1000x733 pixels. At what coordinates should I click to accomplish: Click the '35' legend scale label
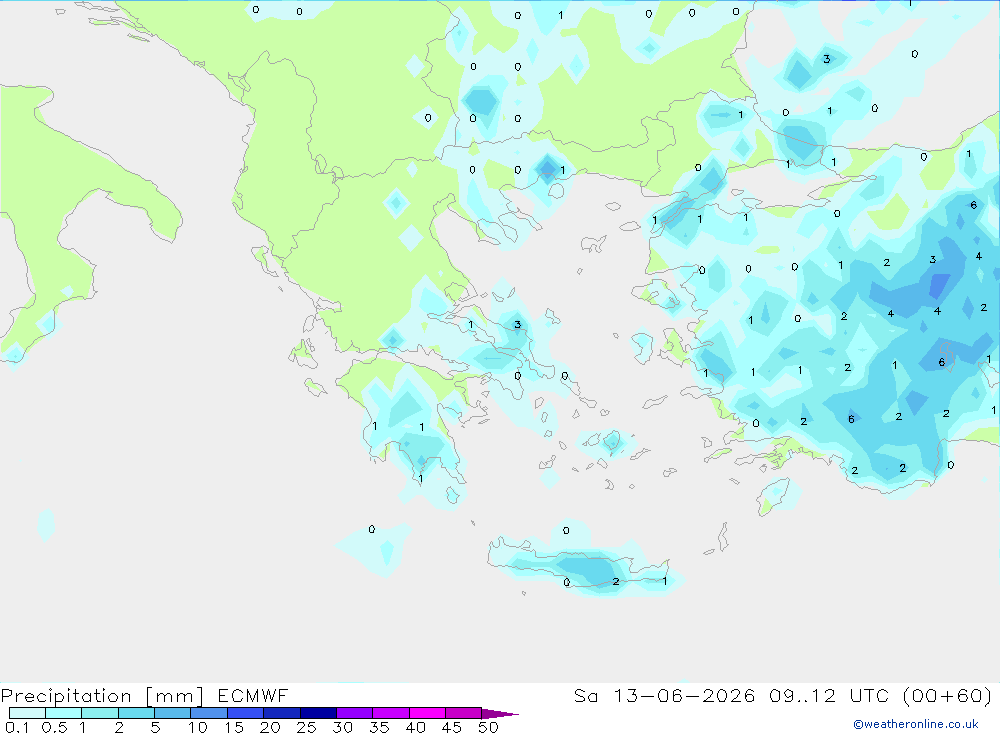379,727
